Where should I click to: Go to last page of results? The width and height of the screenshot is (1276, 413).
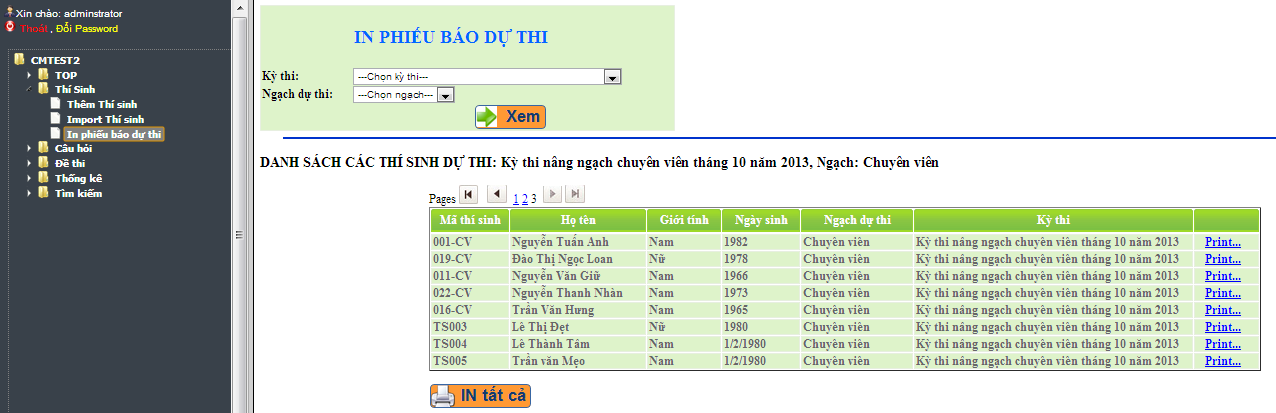pos(575,194)
